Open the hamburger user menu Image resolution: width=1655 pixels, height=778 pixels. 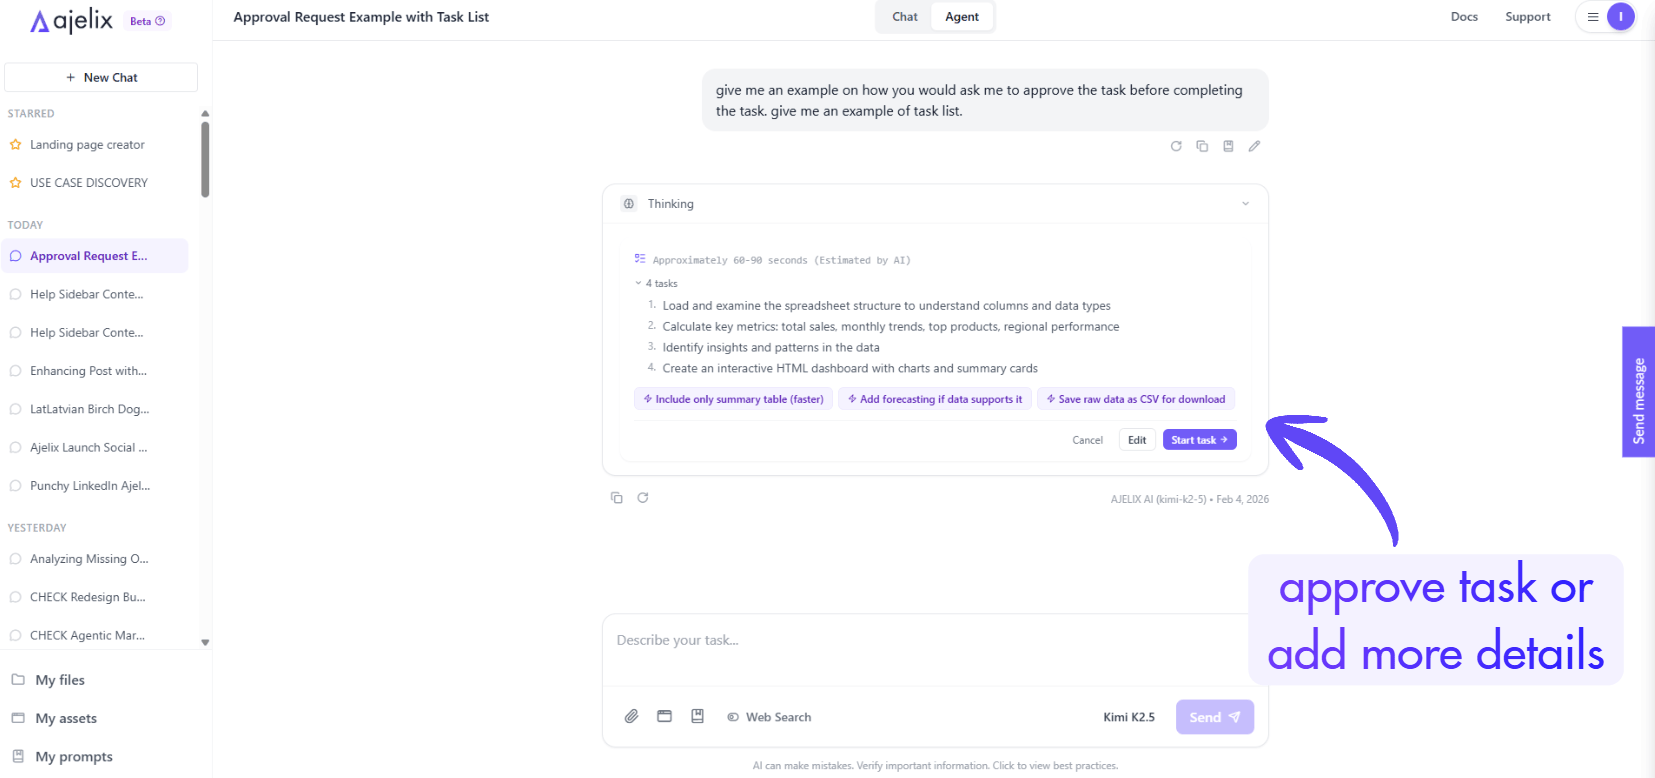pyautogui.click(x=1593, y=17)
